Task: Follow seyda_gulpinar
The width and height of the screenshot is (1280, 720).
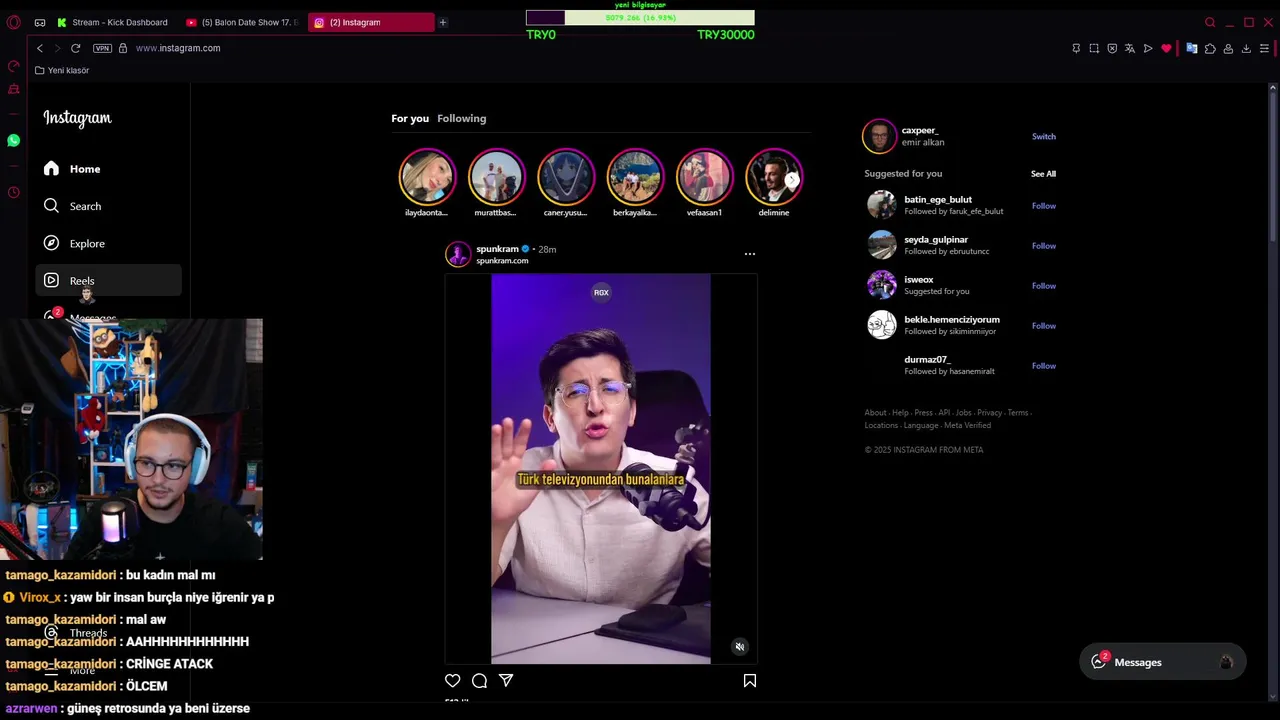Action: [1043, 246]
